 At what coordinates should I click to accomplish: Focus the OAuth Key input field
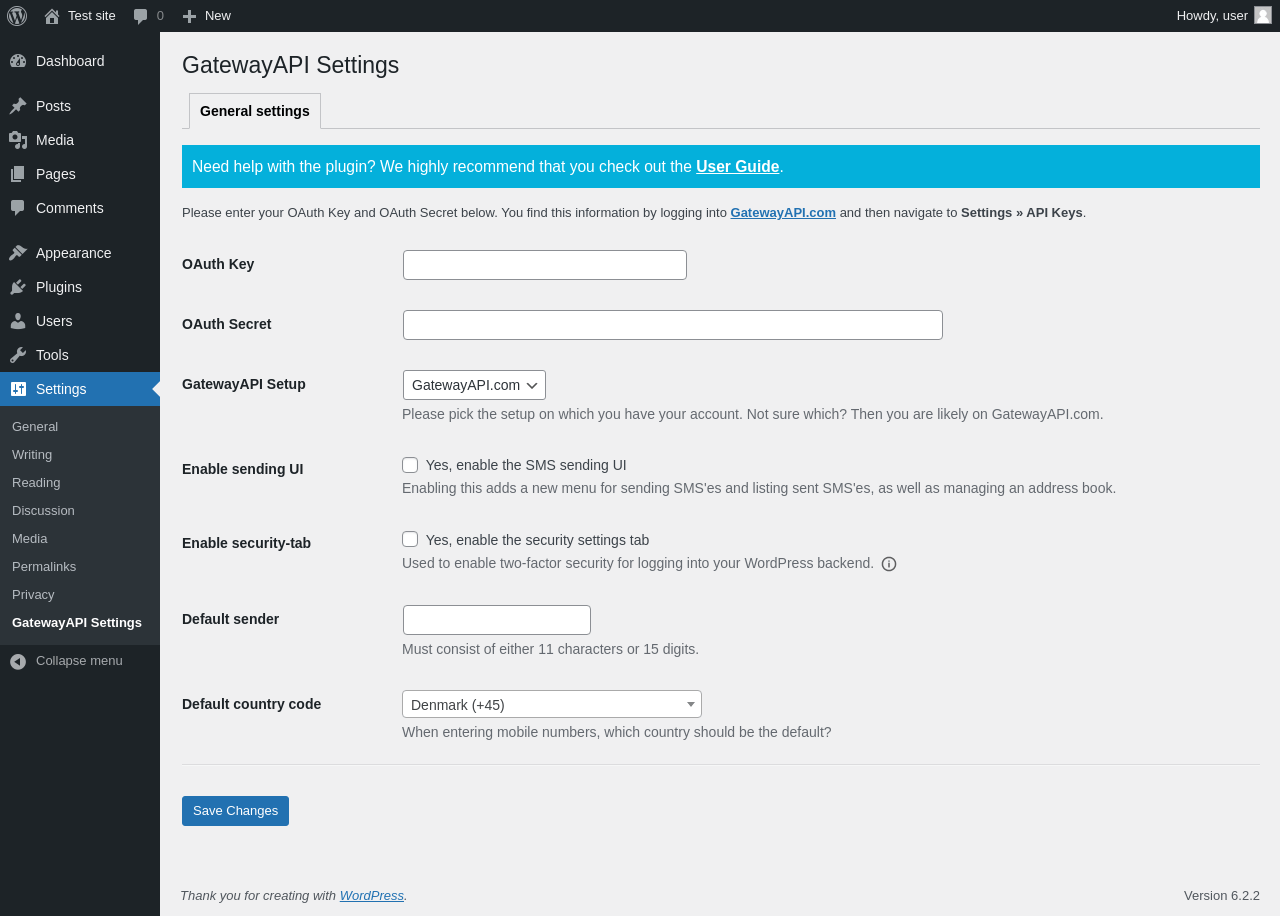(x=545, y=265)
